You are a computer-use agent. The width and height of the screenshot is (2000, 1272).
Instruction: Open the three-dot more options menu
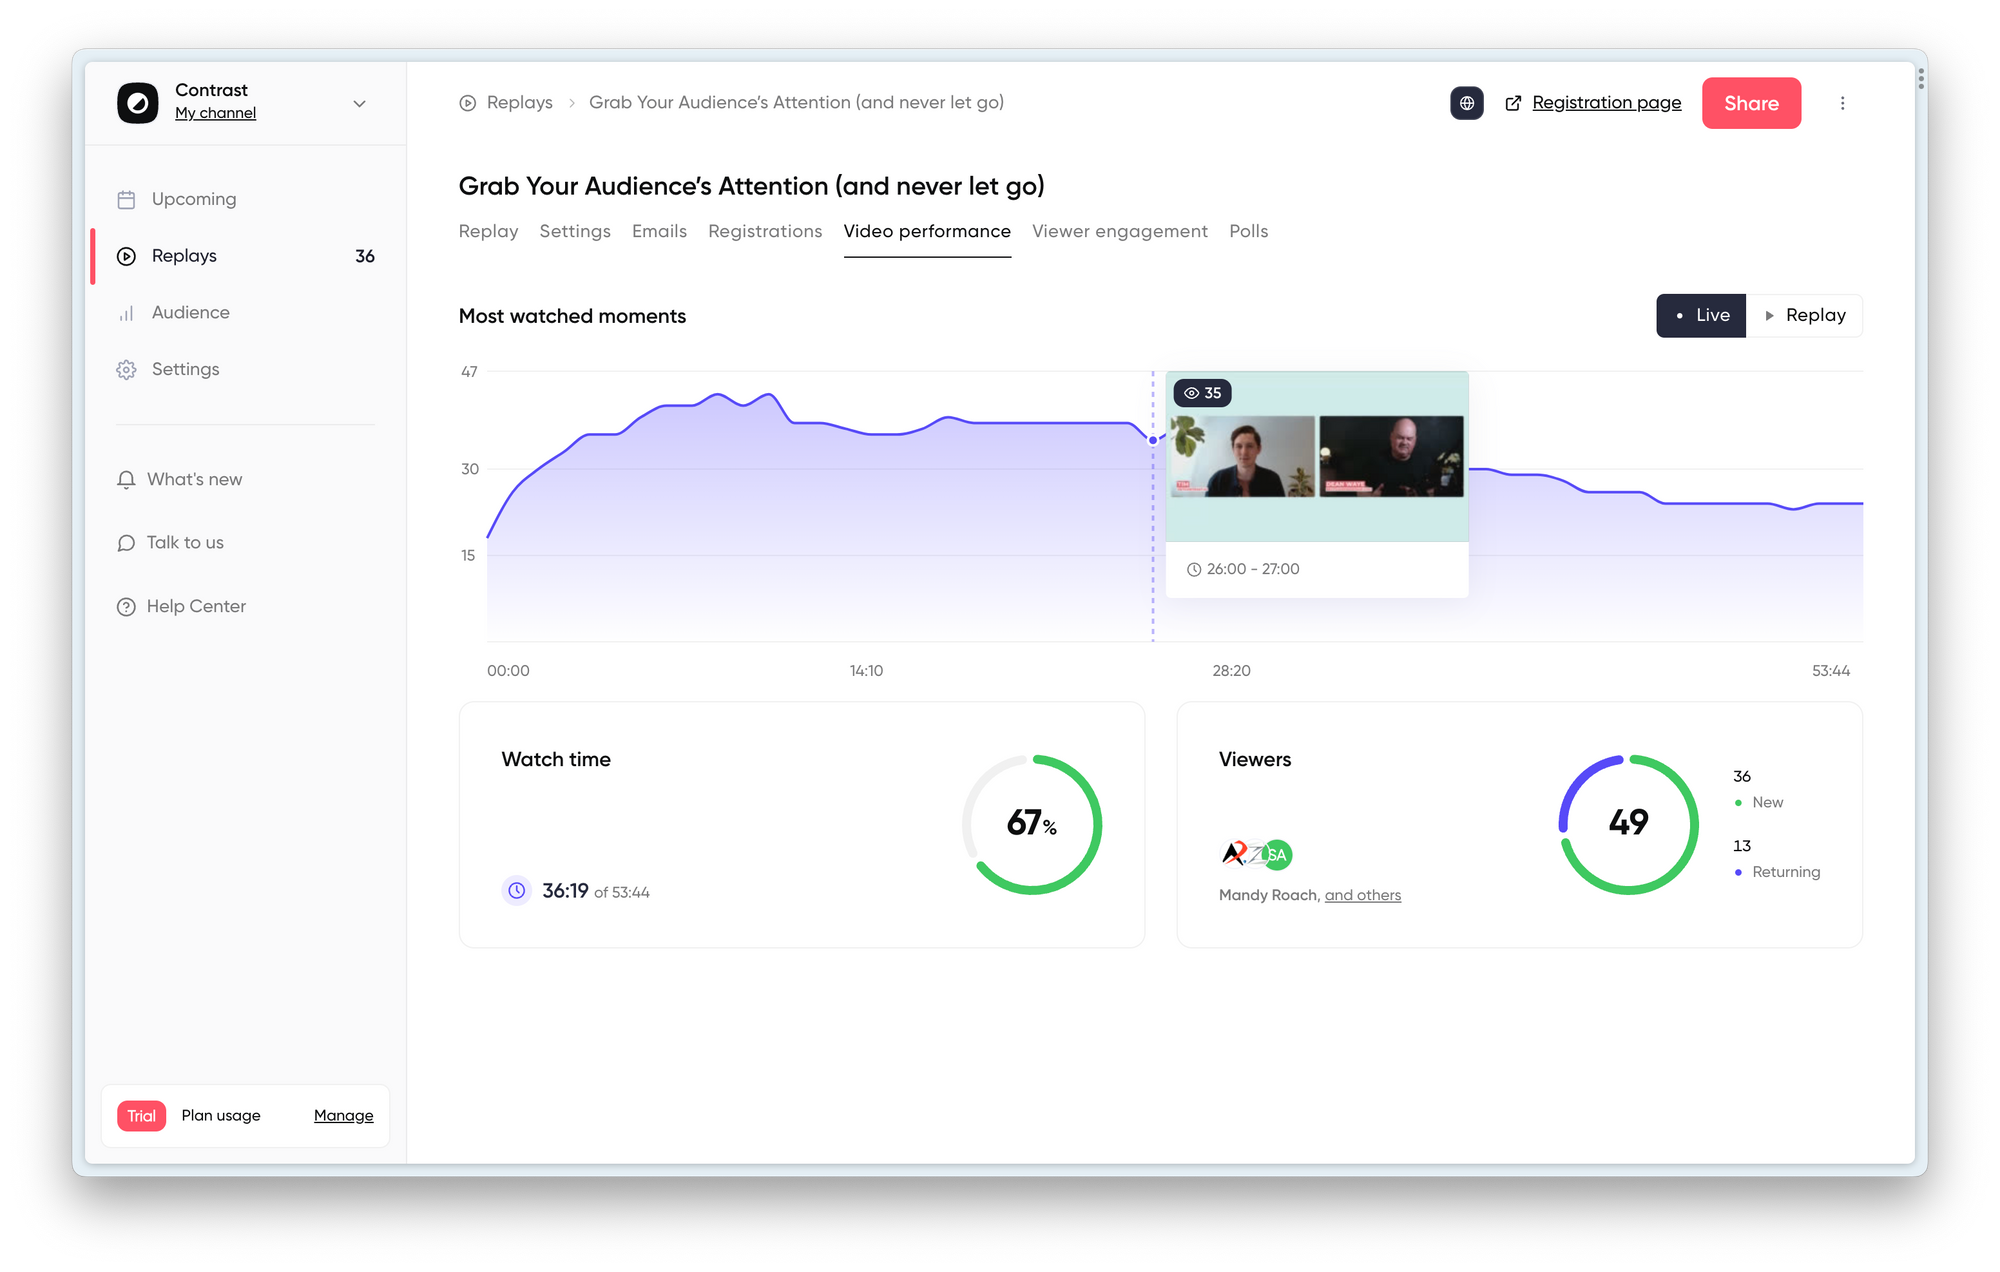(x=1842, y=103)
